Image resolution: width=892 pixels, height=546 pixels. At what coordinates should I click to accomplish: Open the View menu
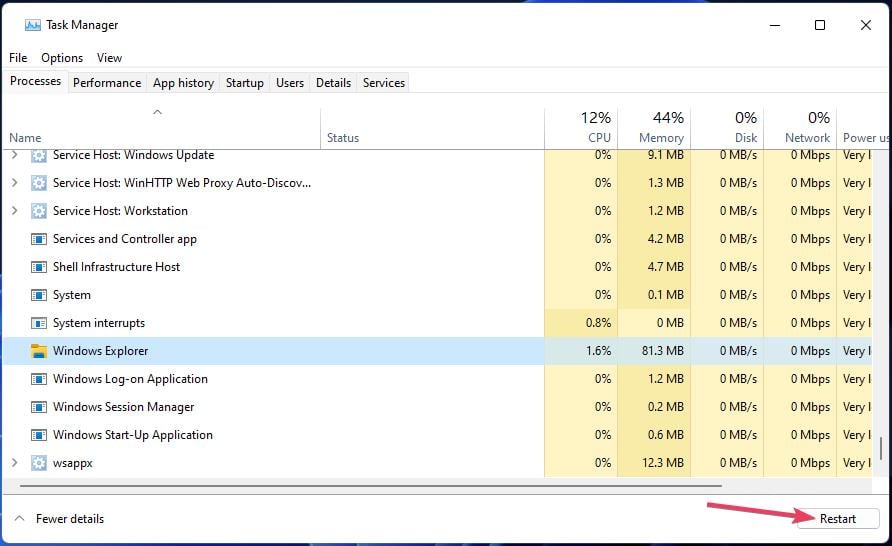point(109,58)
